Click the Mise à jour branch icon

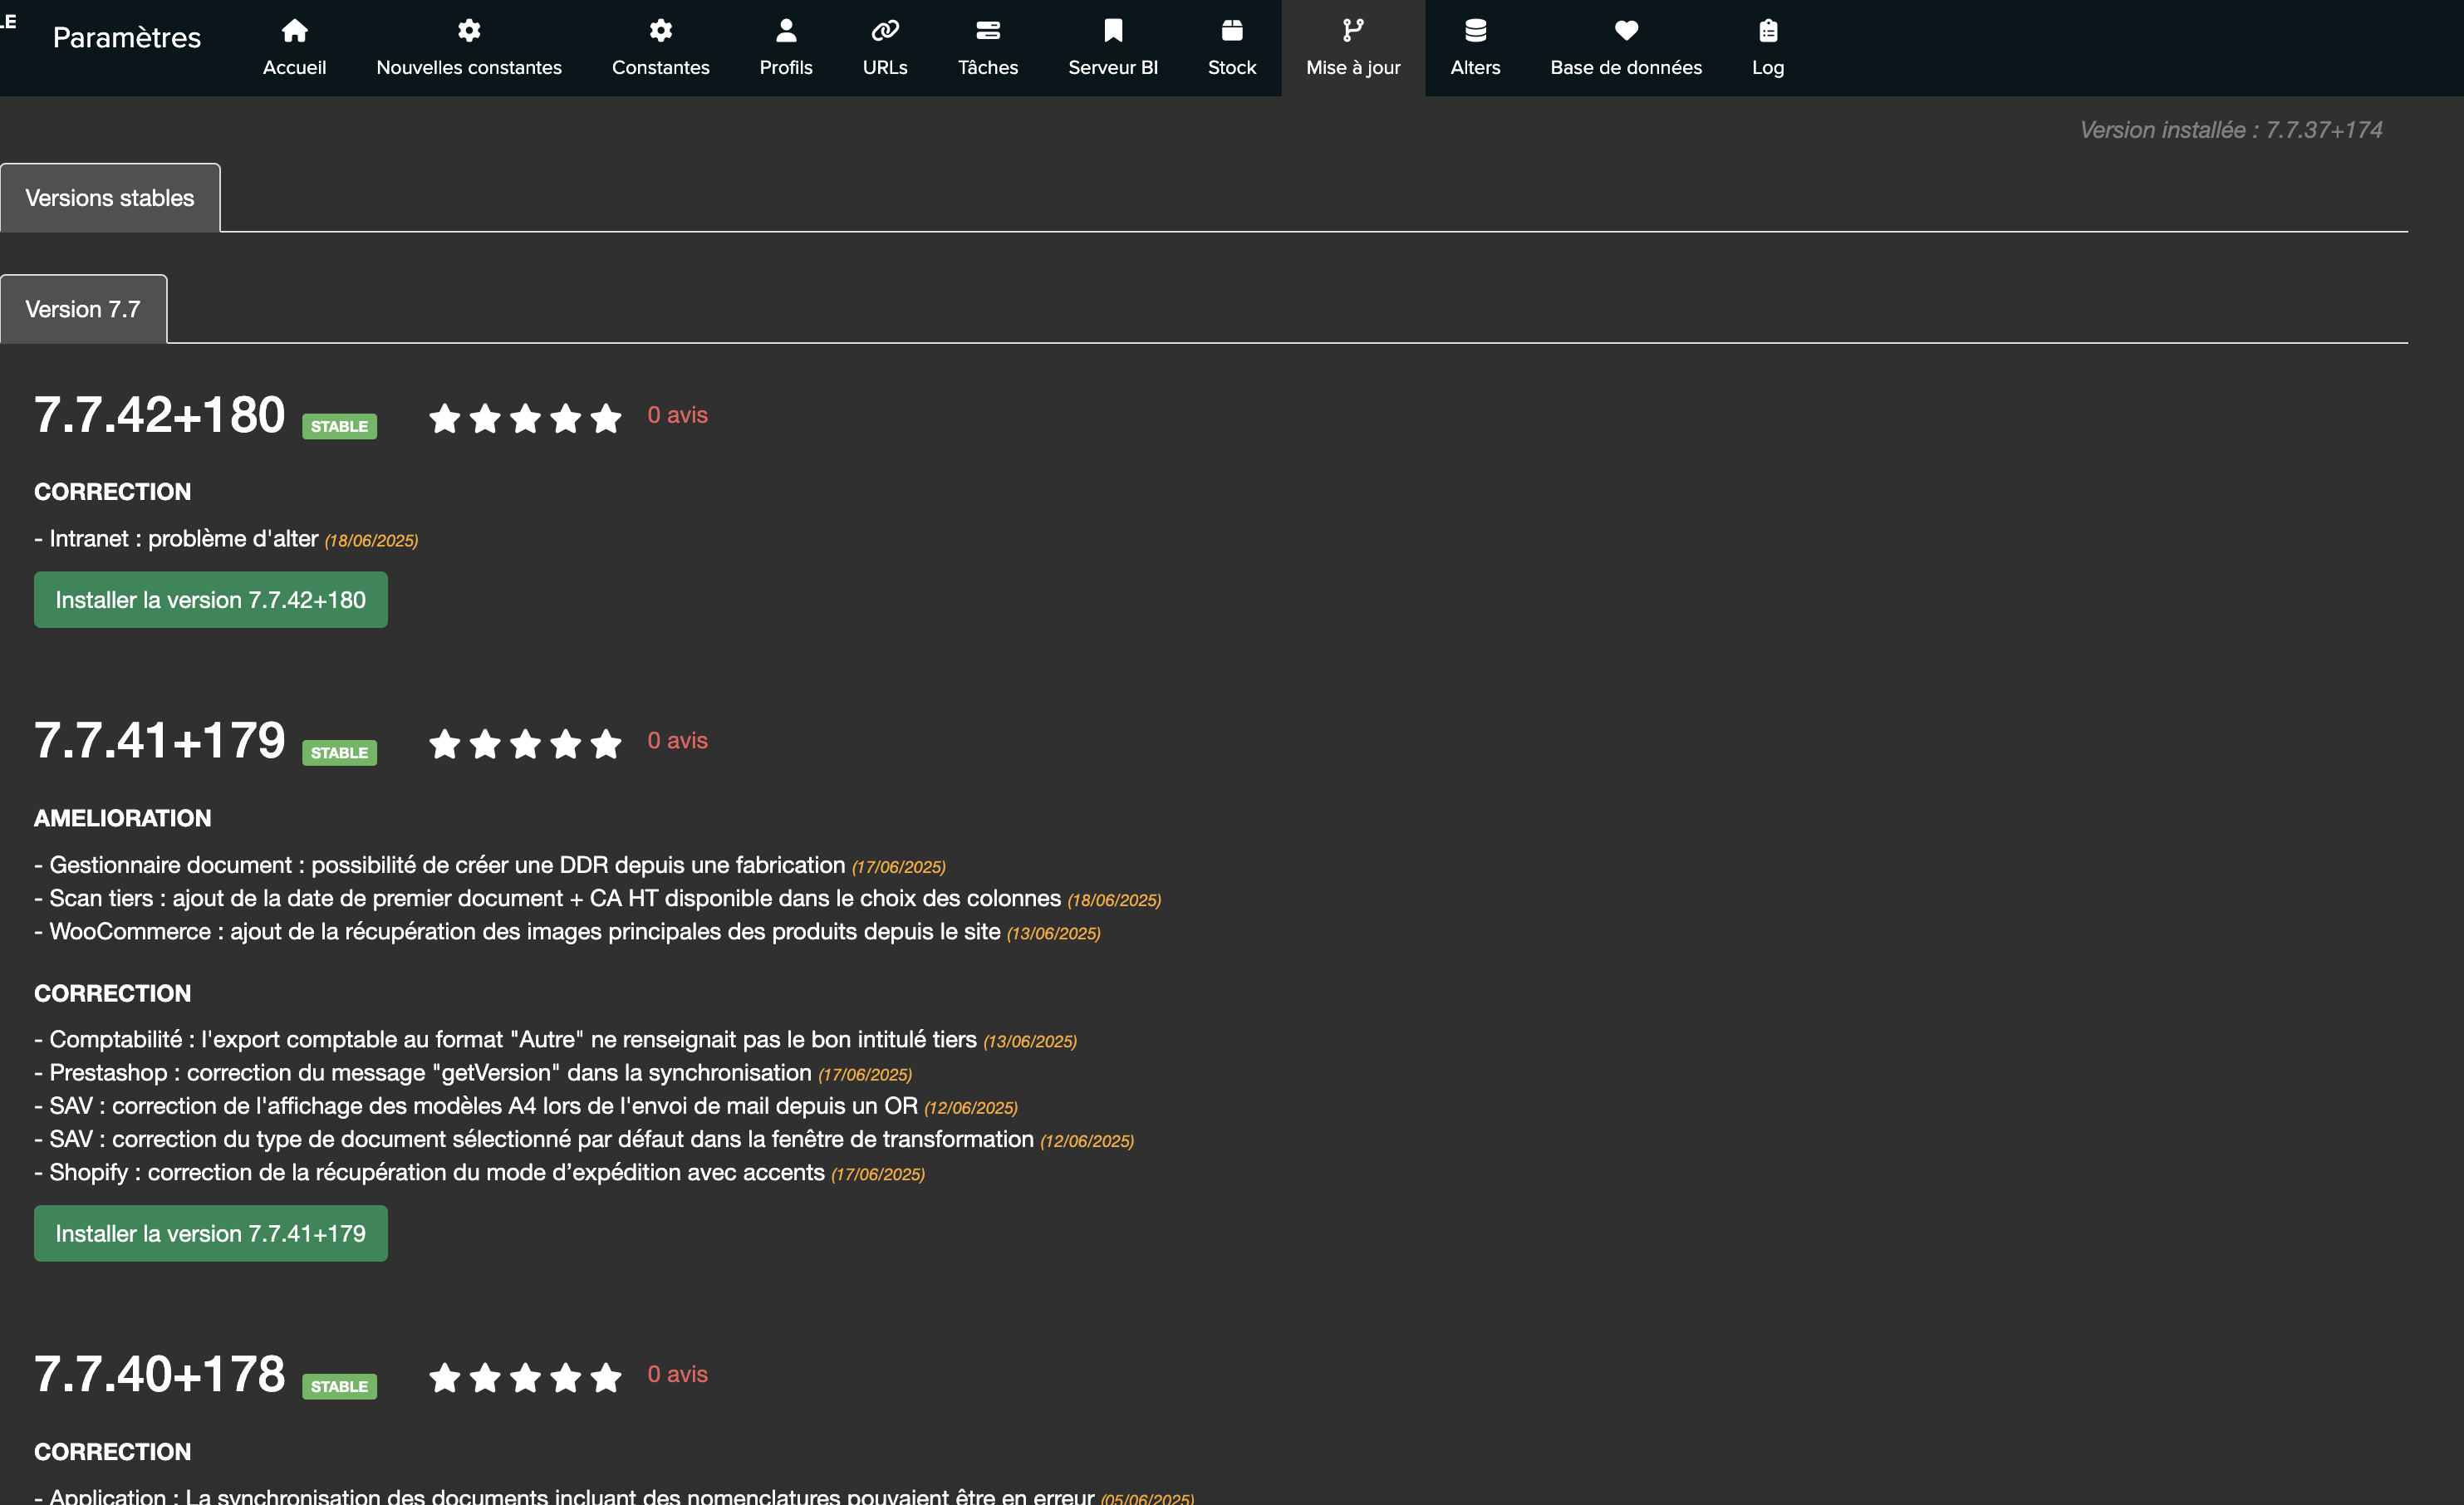click(x=1353, y=31)
